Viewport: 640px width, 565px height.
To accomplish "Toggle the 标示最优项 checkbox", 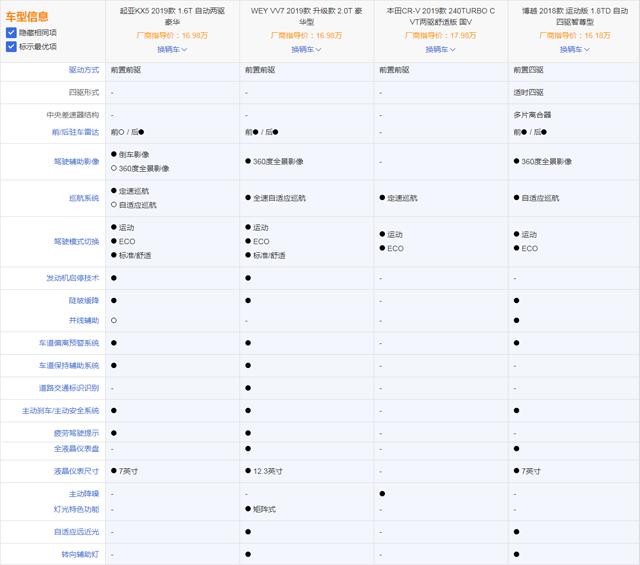I will pyautogui.click(x=11, y=47).
